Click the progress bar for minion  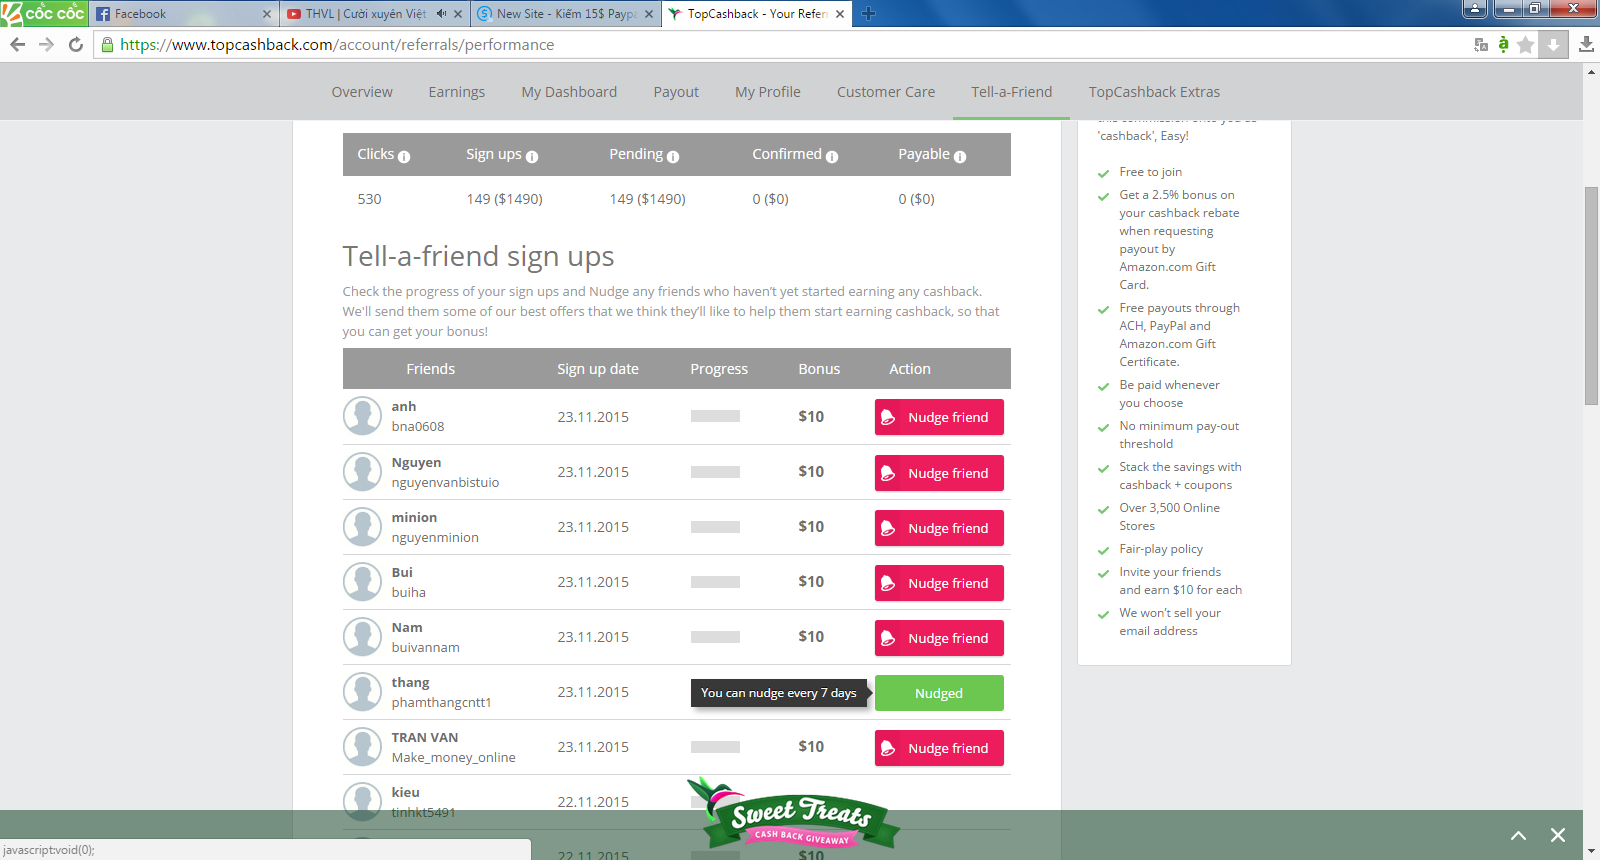[715, 527]
